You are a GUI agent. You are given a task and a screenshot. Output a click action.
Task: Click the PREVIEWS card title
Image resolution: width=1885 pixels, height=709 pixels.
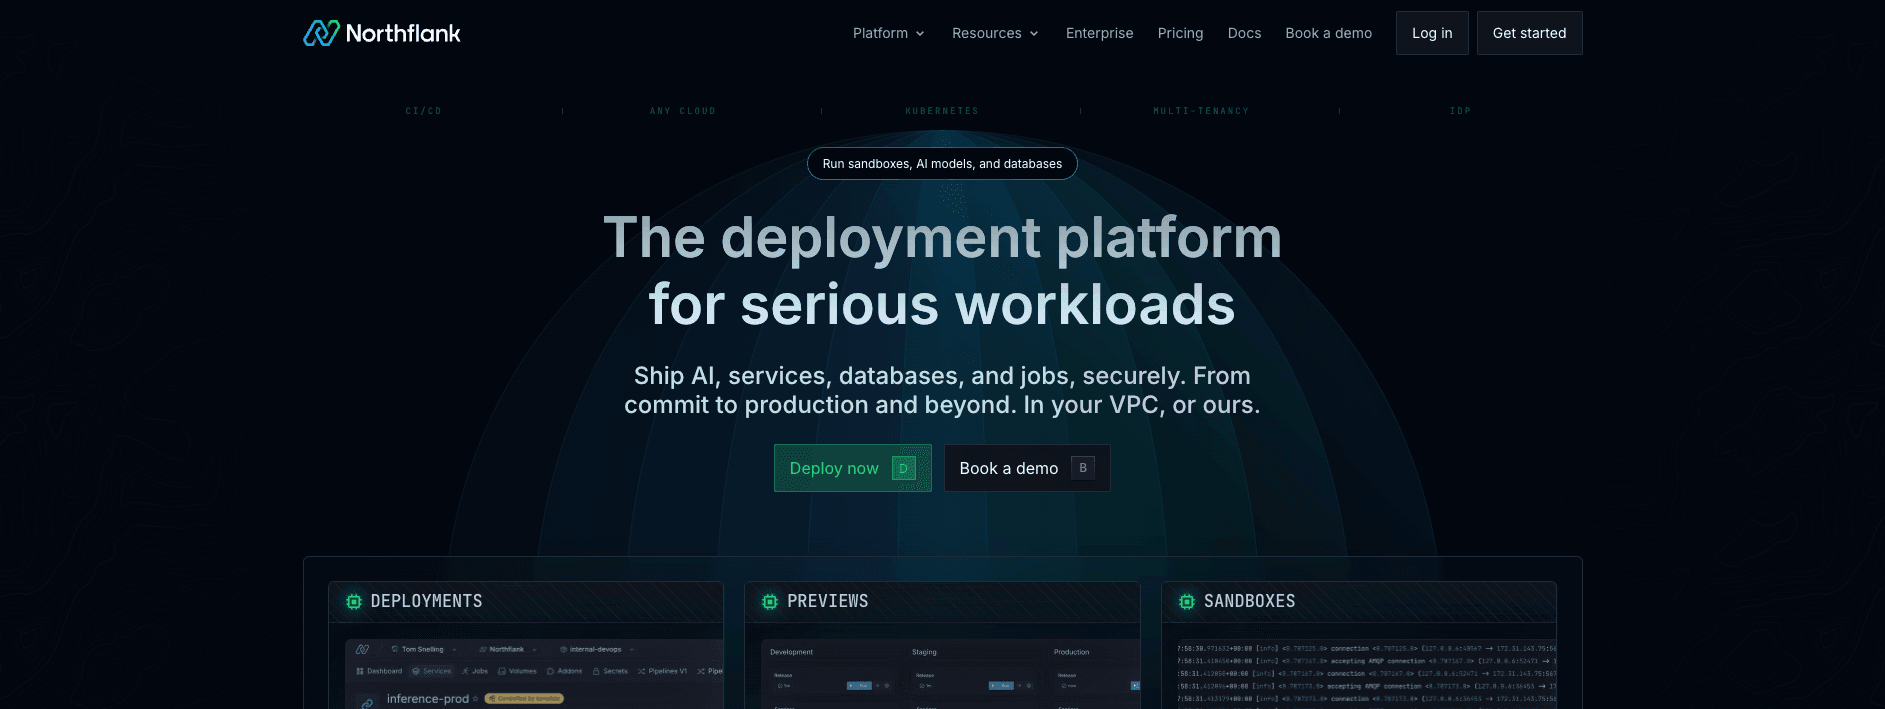pyautogui.click(x=828, y=601)
